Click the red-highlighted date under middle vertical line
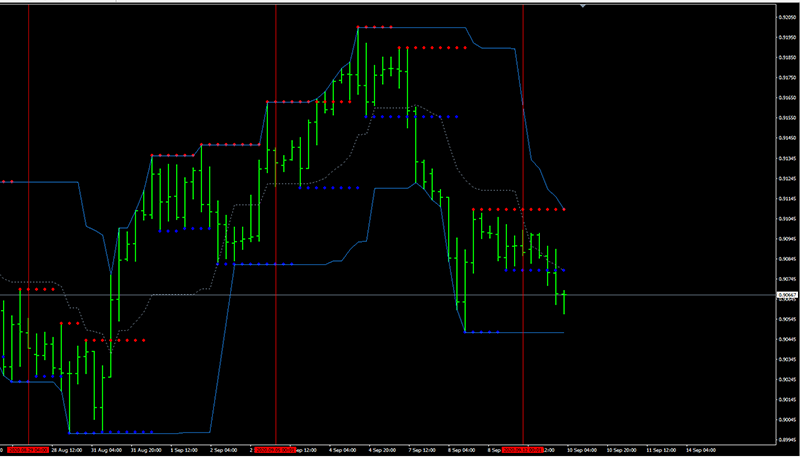 click(x=275, y=450)
